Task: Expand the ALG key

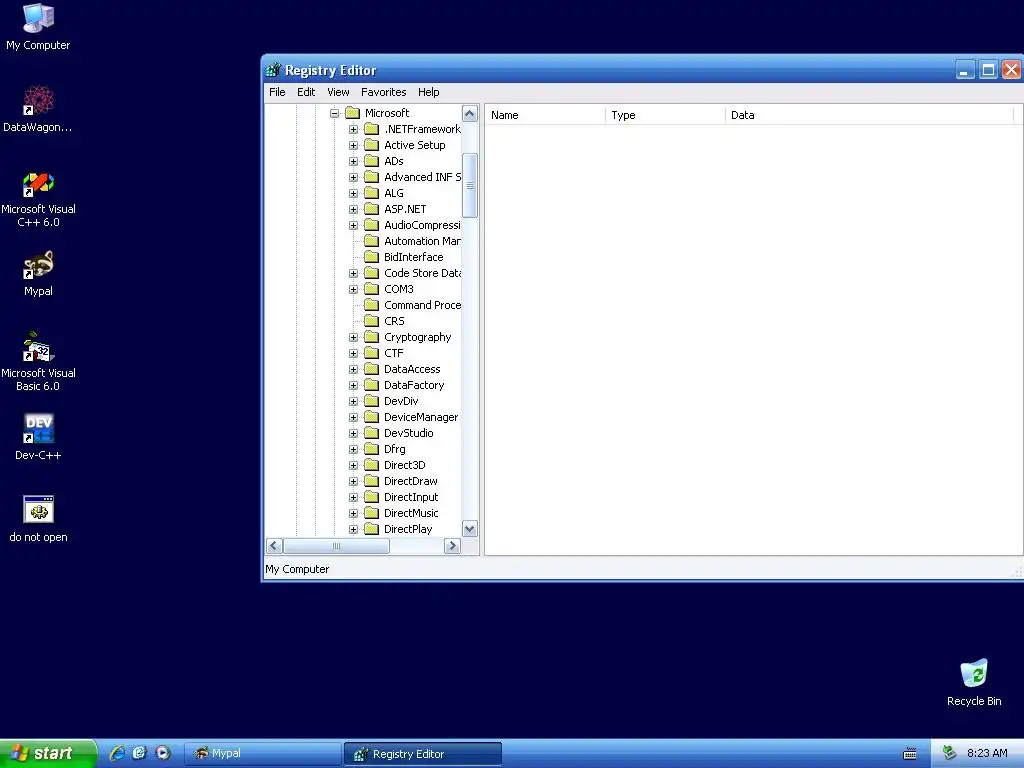Action: coord(353,193)
